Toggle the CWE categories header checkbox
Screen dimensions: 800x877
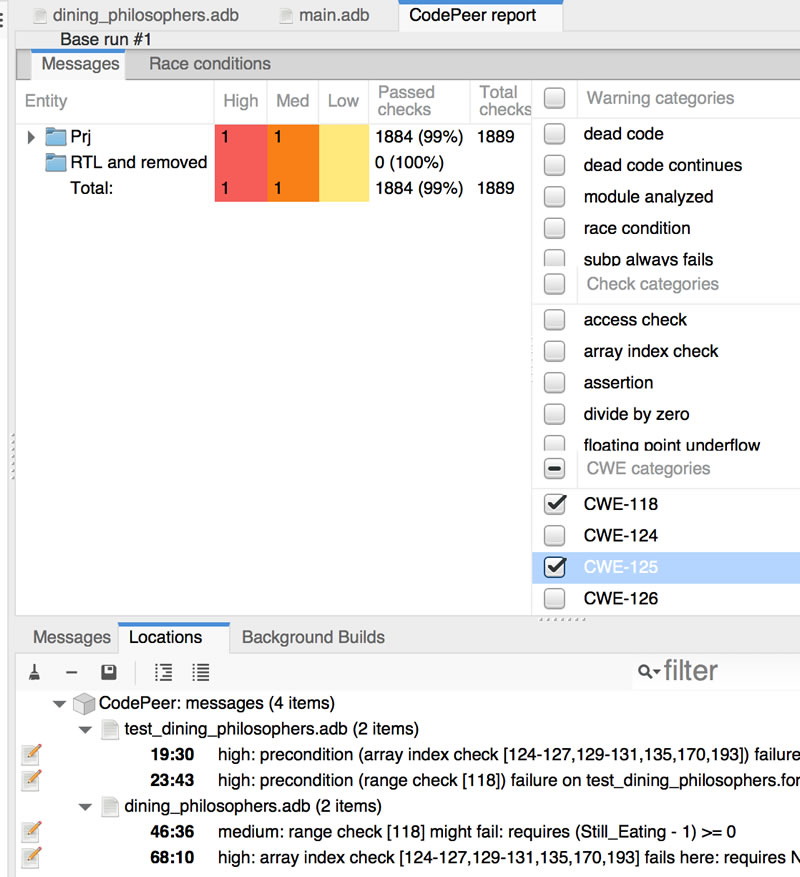point(554,468)
